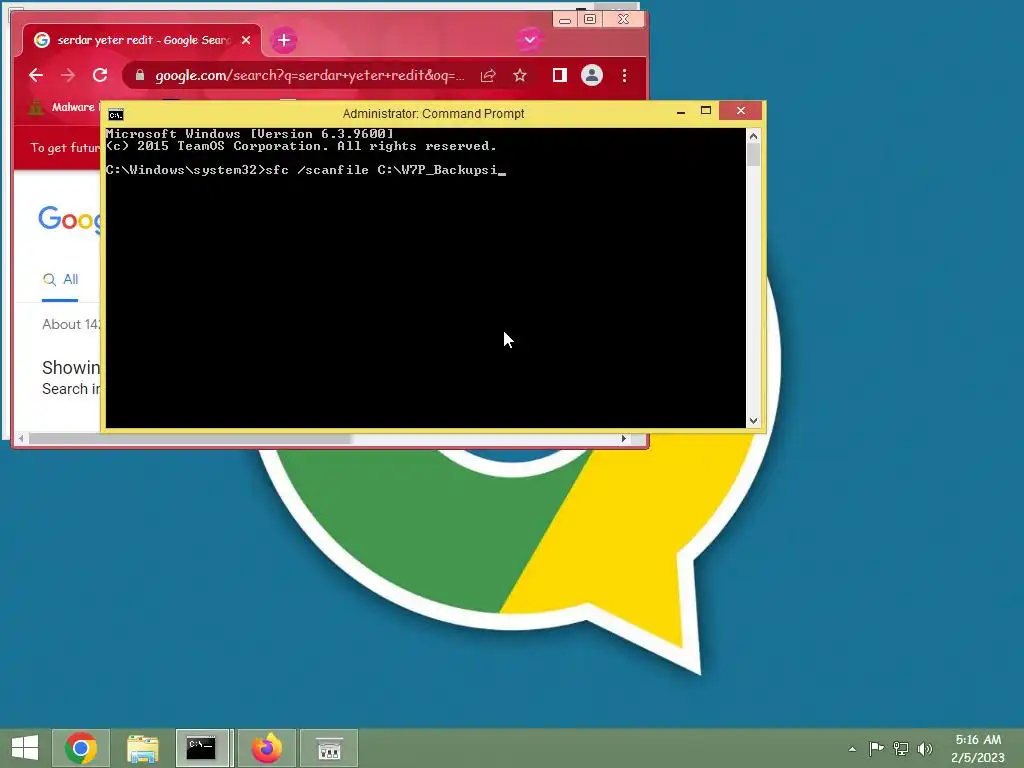
Task: Open Chrome from the taskbar
Action: pos(81,748)
